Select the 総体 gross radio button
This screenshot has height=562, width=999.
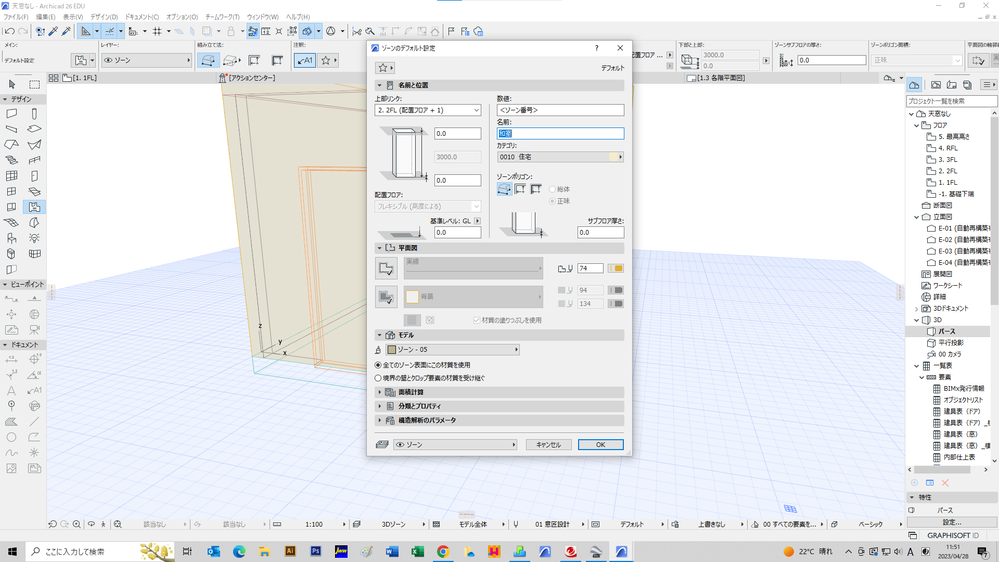[x=552, y=189]
